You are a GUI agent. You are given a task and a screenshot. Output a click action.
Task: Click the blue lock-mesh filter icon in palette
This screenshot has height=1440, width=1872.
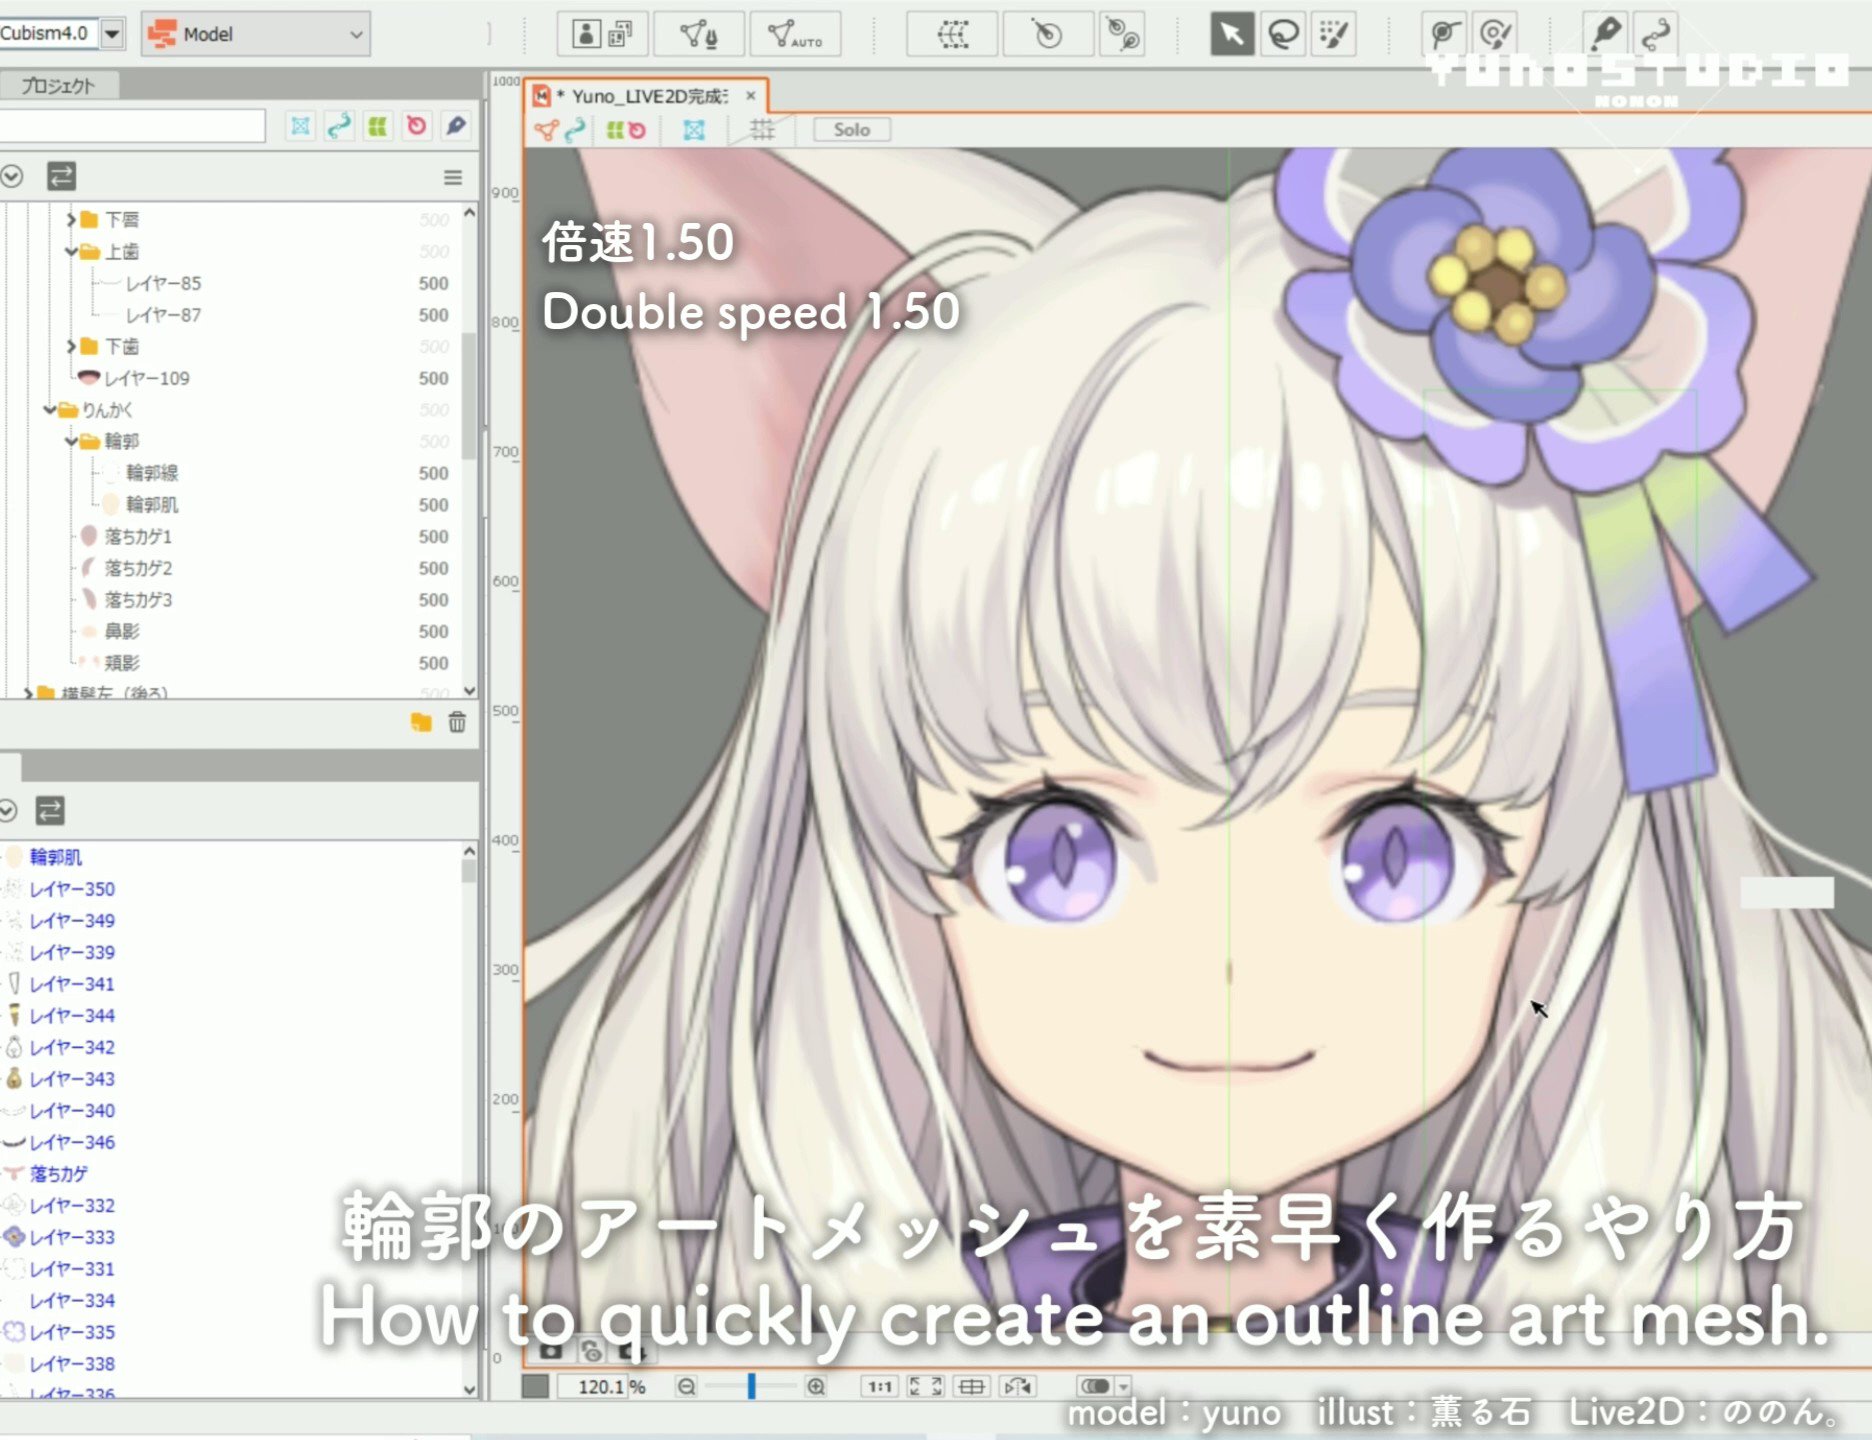(x=300, y=126)
